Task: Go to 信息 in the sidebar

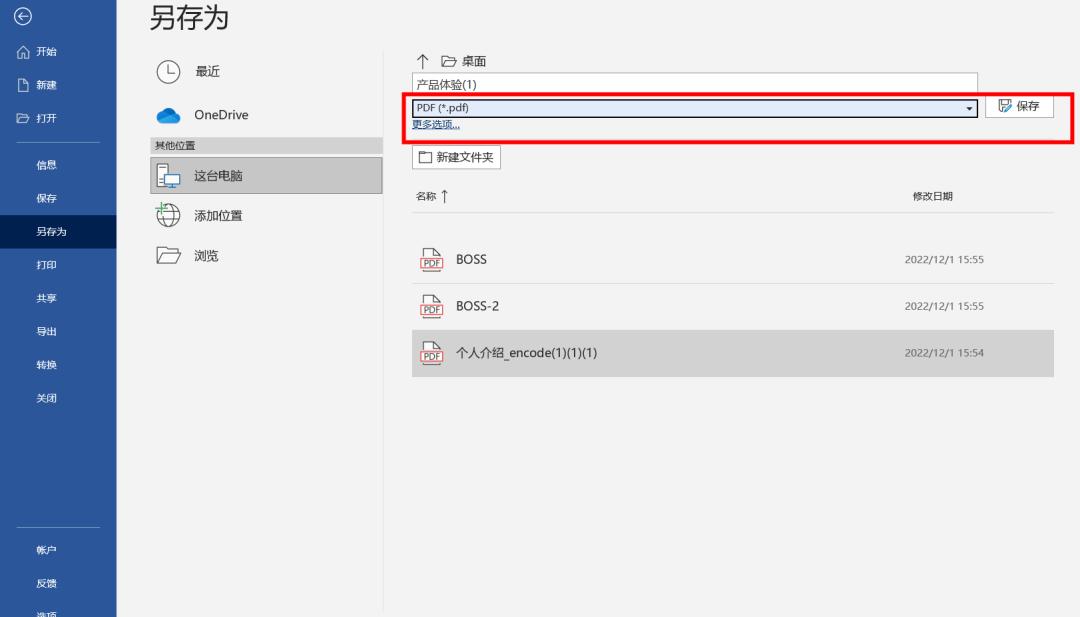Action: (46, 165)
